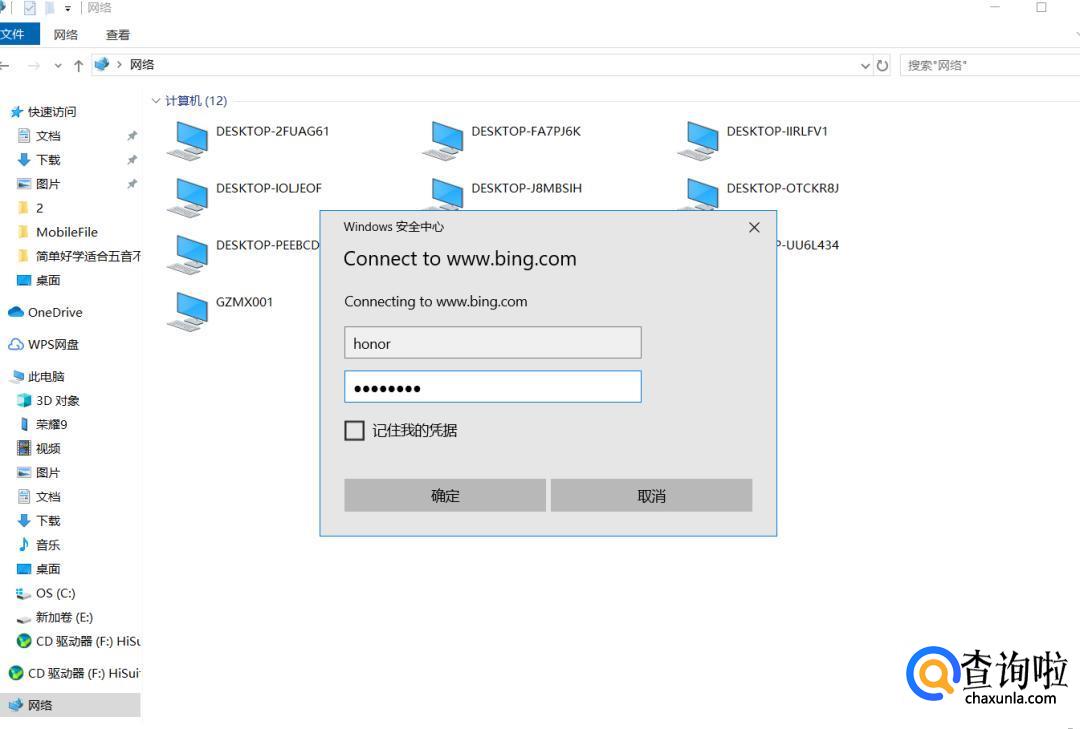
Task: Click DESKTOP-OTCKR8J computer label
Action: (782, 188)
